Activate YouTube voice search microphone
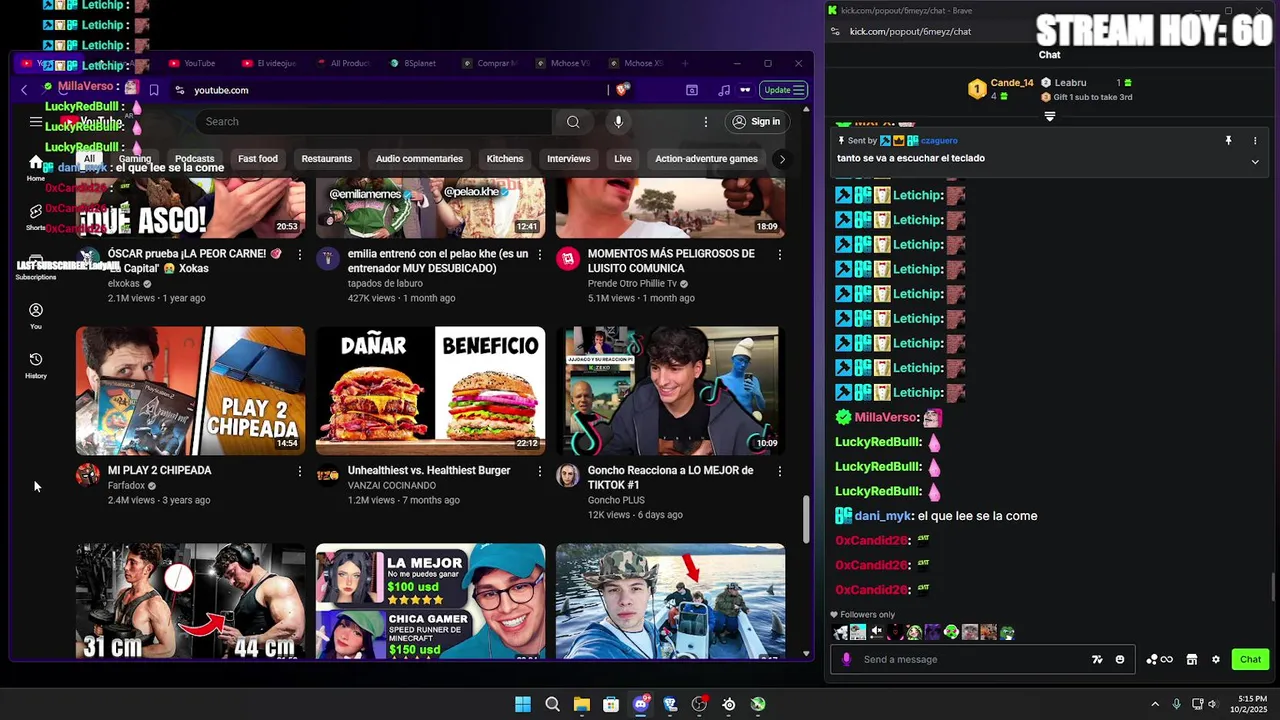Viewport: 1280px width, 720px height. click(618, 122)
